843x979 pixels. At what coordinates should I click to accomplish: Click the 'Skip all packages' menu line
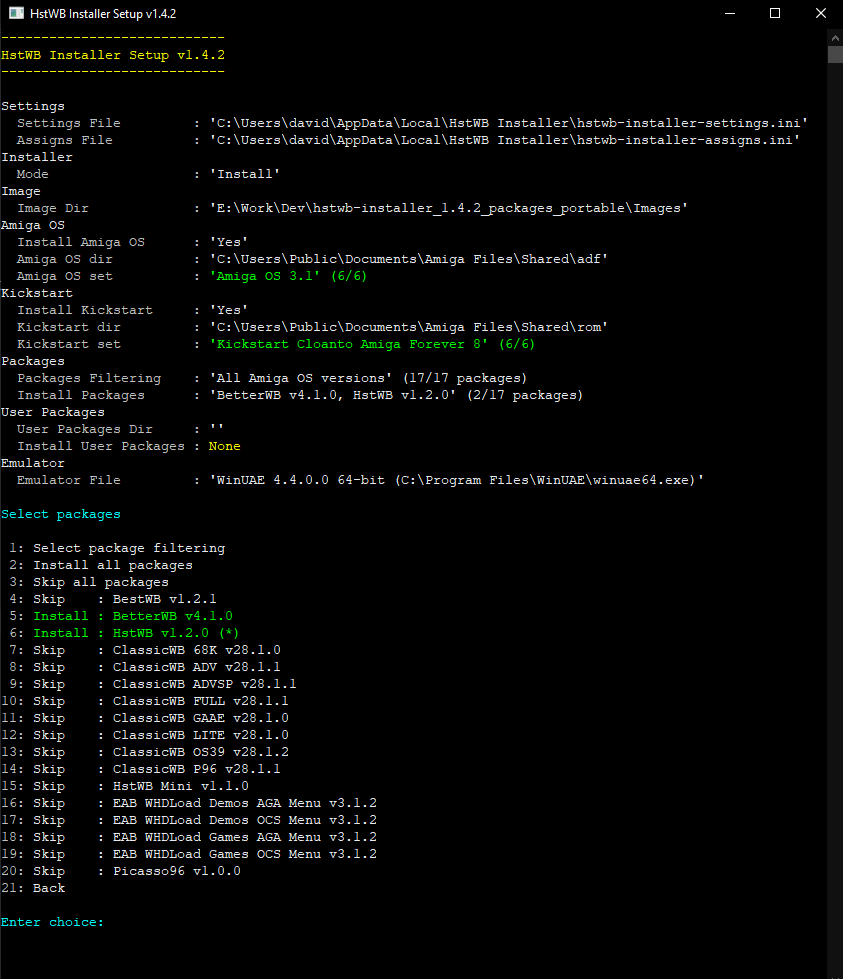89,582
